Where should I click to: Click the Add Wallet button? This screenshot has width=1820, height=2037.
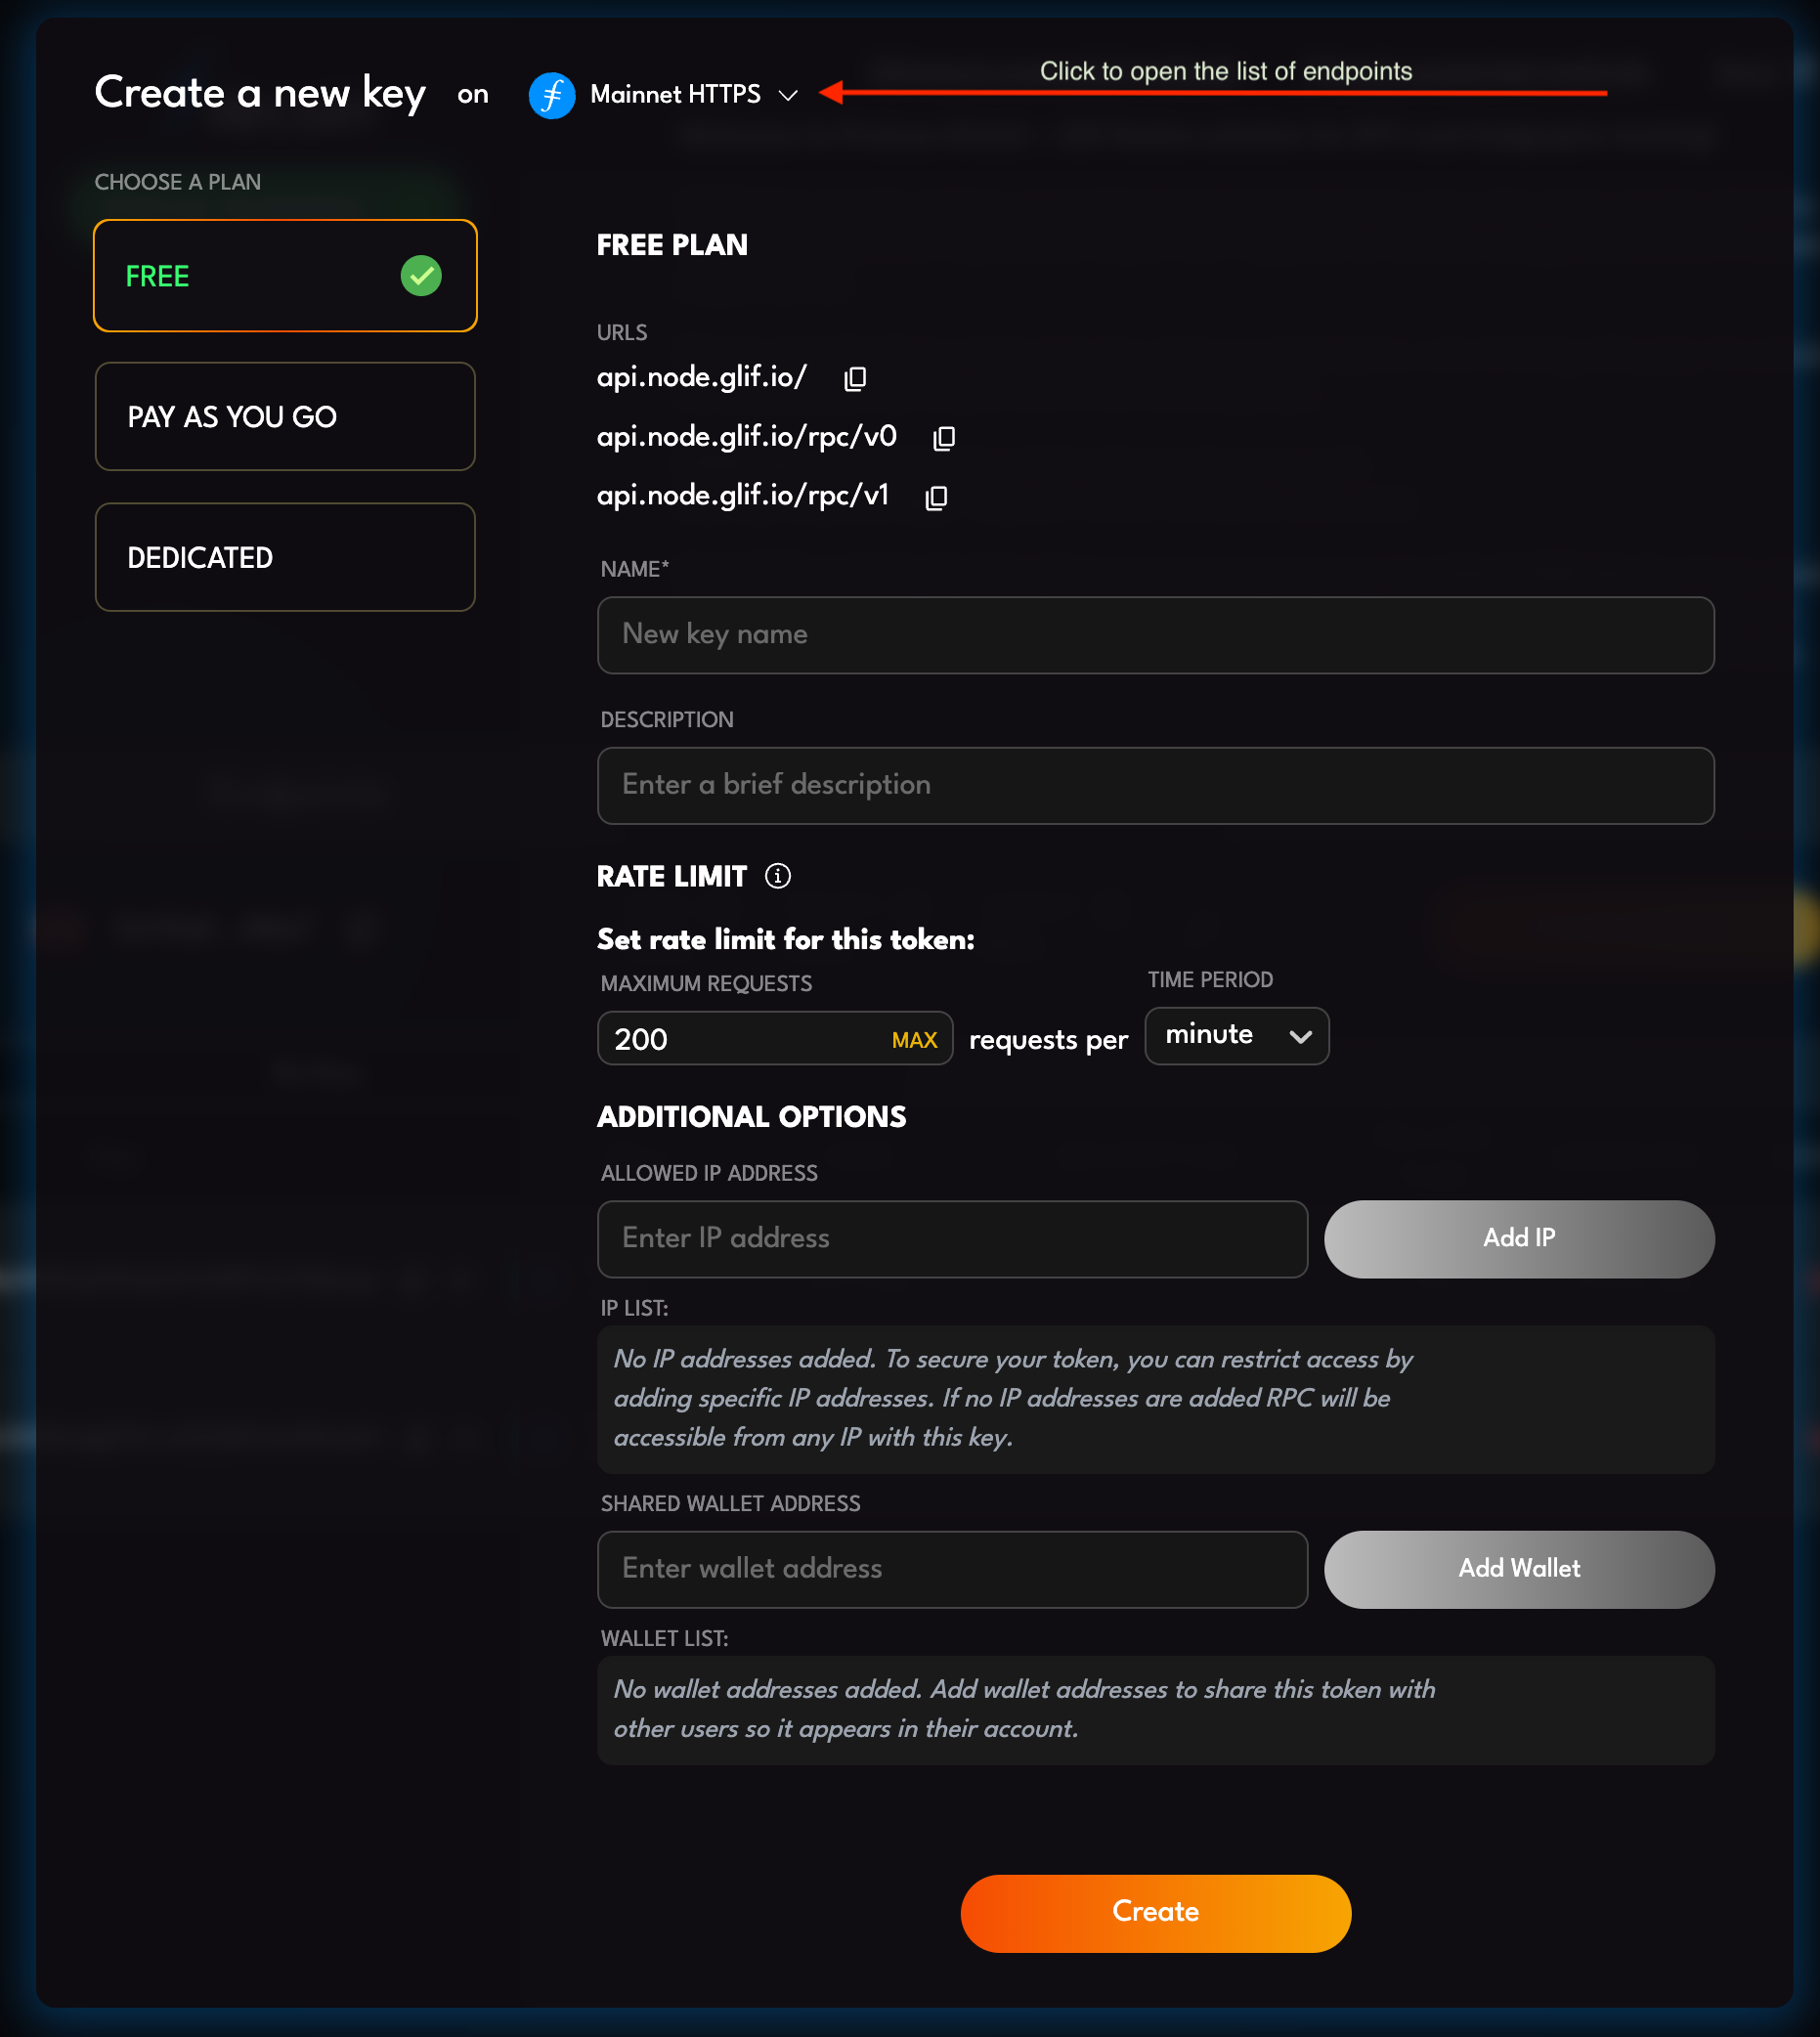[x=1518, y=1568]
